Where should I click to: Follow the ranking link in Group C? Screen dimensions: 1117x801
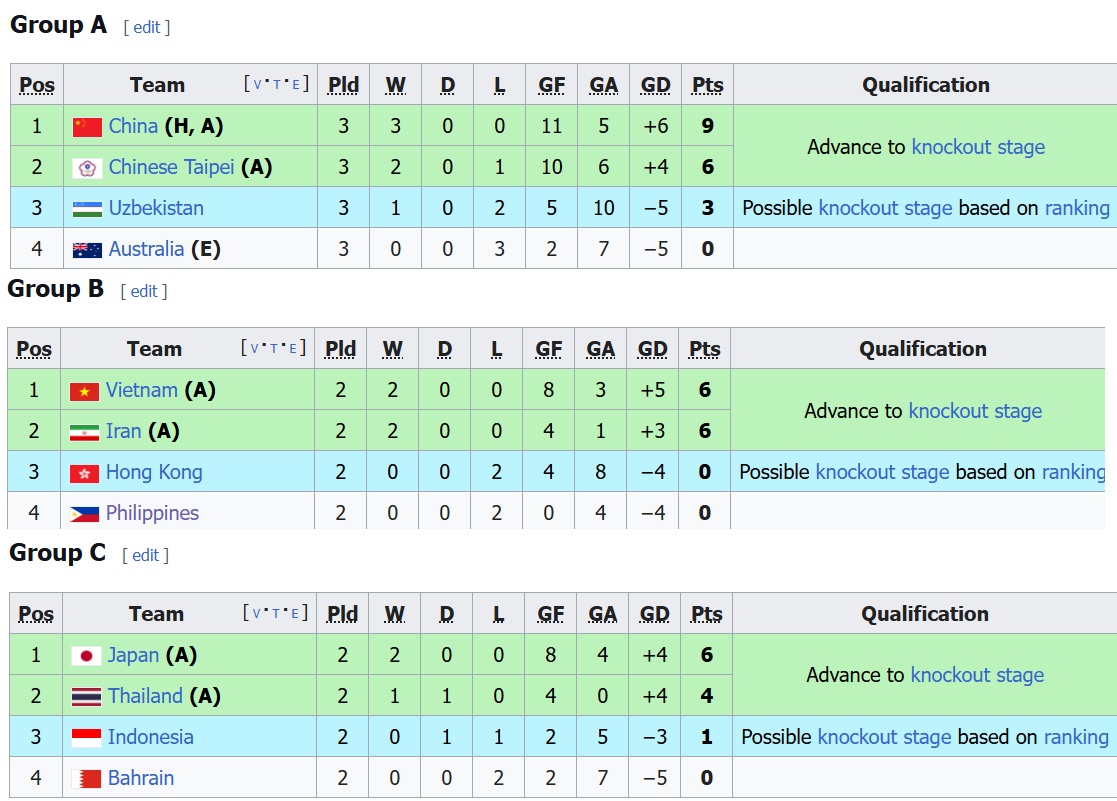[1076, 737]
